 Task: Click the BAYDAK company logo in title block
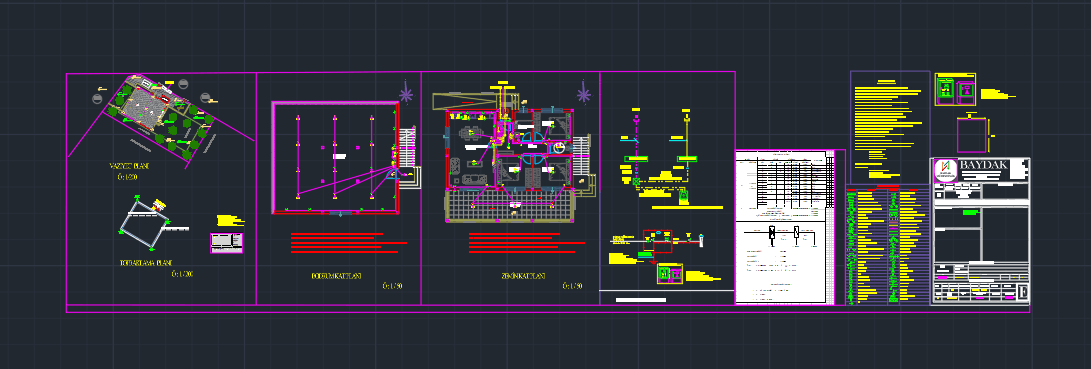click(946, 171)
